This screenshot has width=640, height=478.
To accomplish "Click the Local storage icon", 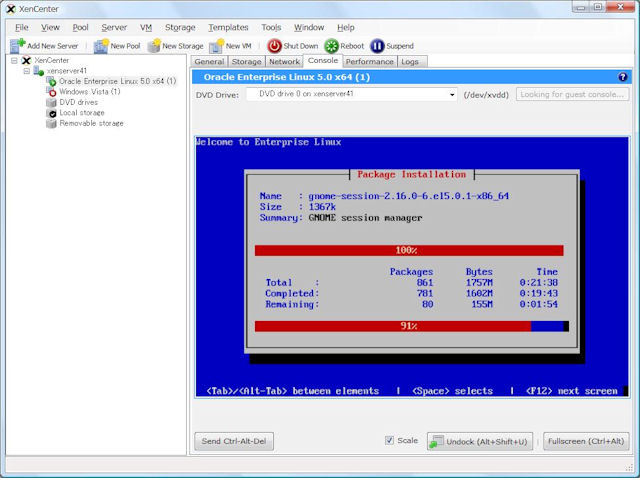I will 51,113.
